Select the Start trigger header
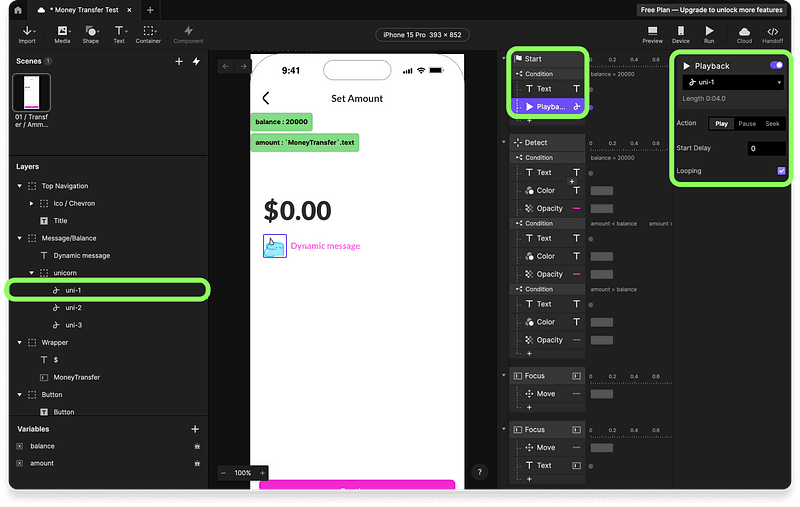This screenshot has width=800, height=507. (547, 59)
